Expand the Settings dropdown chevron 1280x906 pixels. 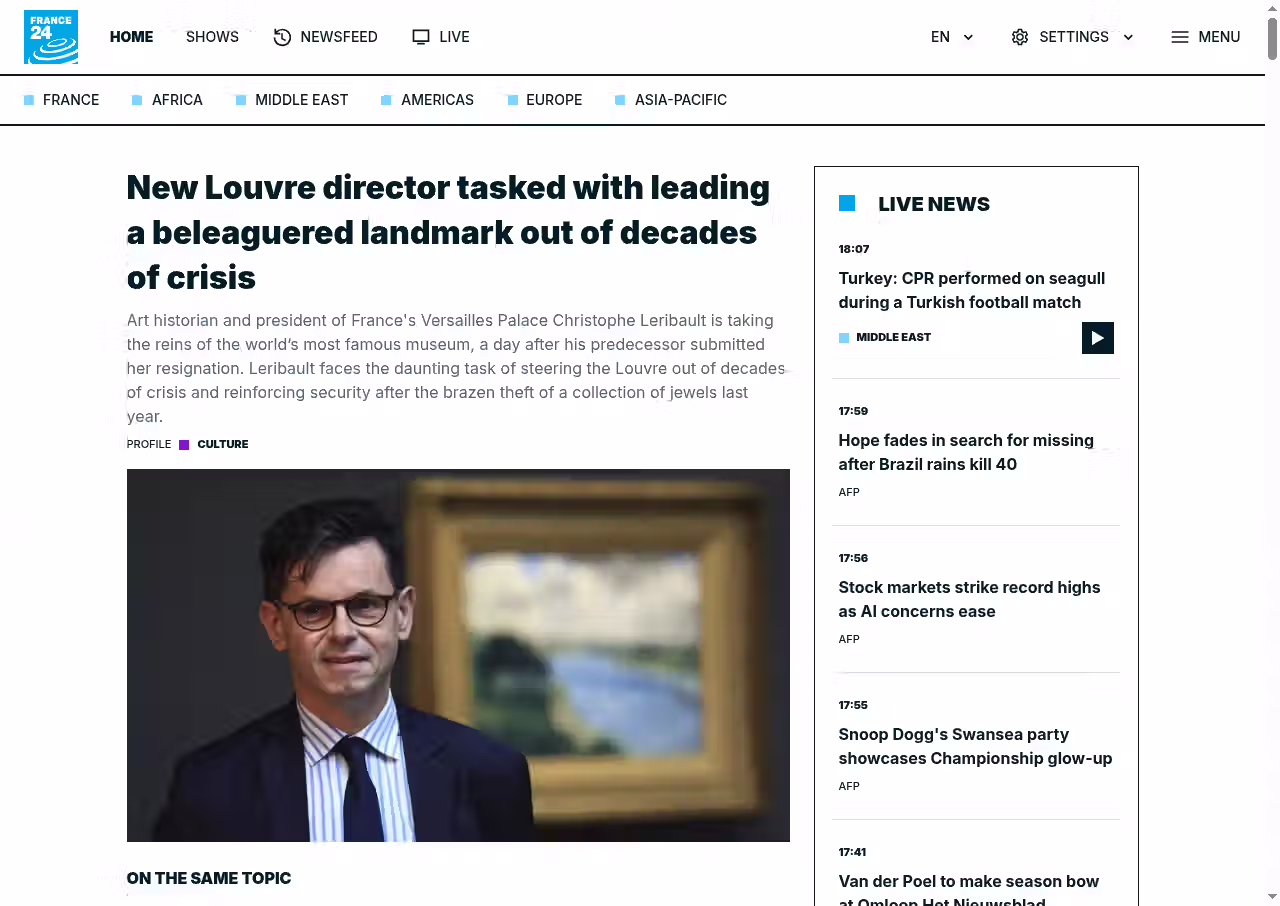[1128, 37]
